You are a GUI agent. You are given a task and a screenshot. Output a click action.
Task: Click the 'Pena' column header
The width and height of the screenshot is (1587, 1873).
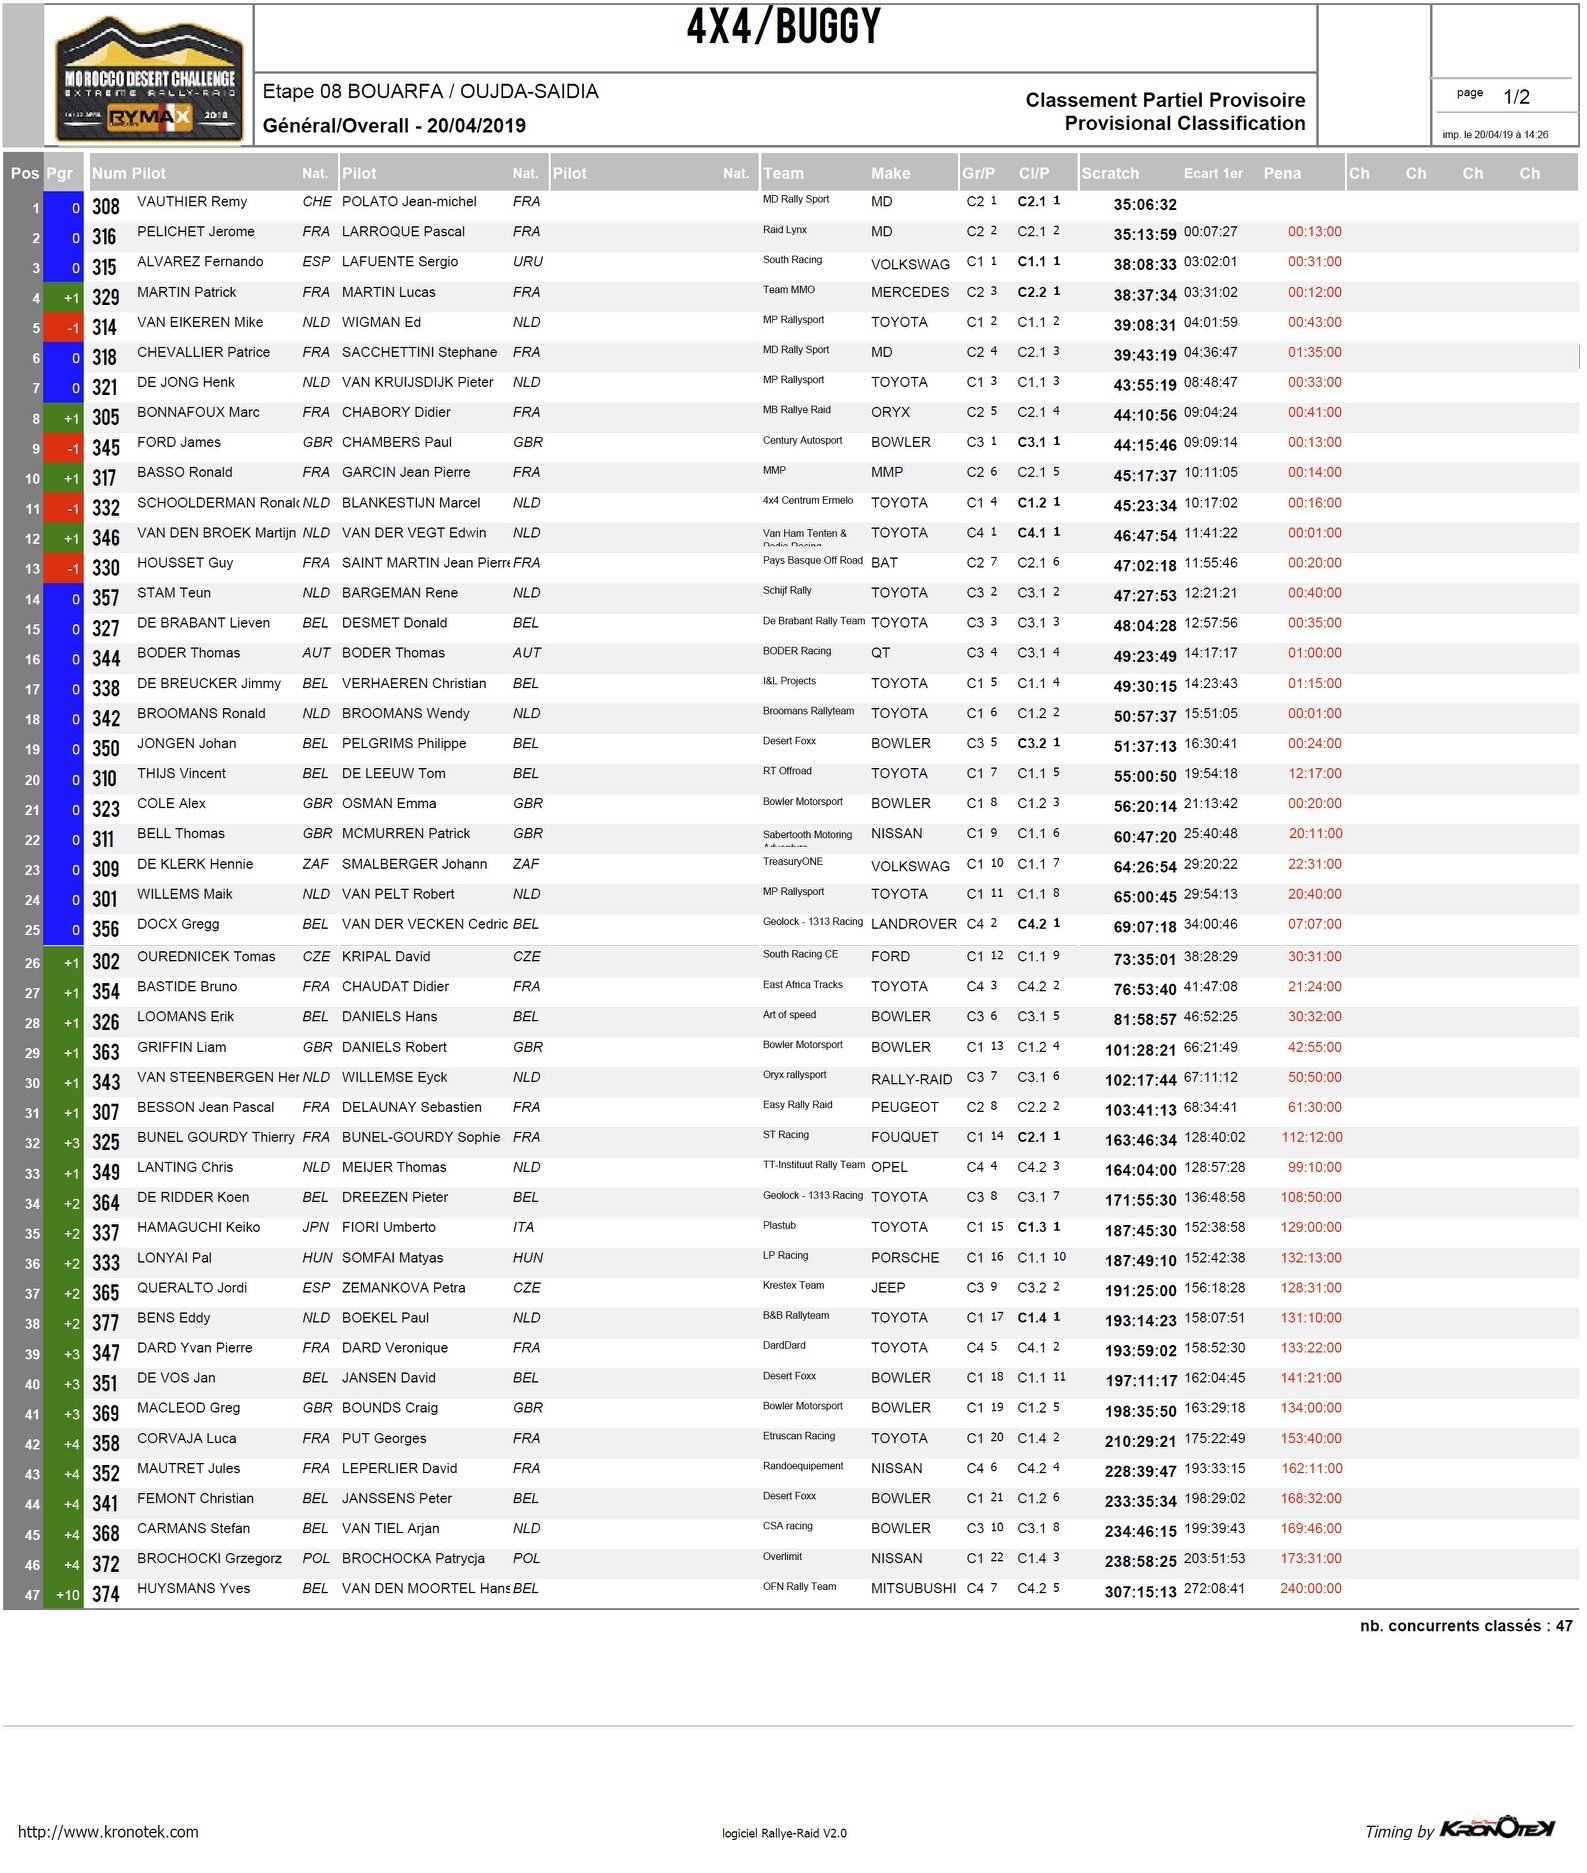(1282, 173)
